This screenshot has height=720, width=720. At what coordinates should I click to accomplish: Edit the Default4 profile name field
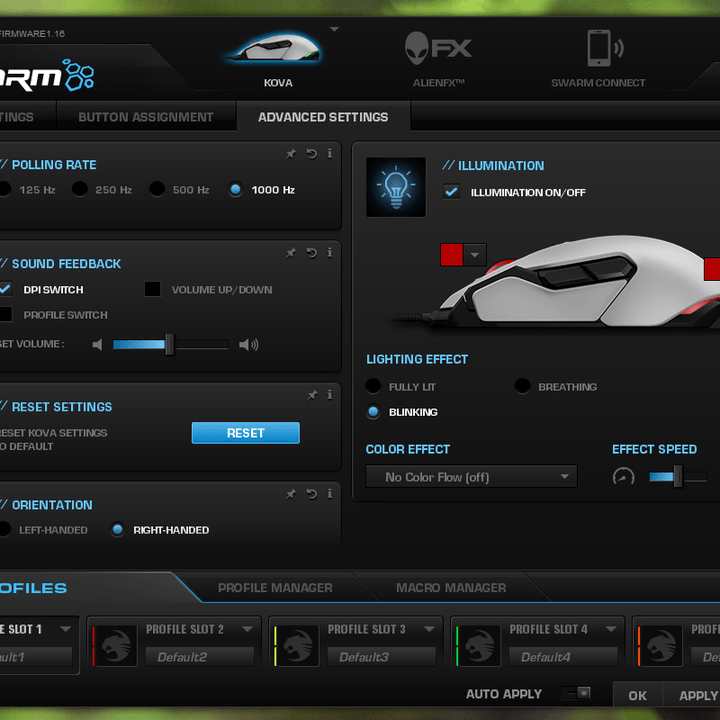[563, 657]
